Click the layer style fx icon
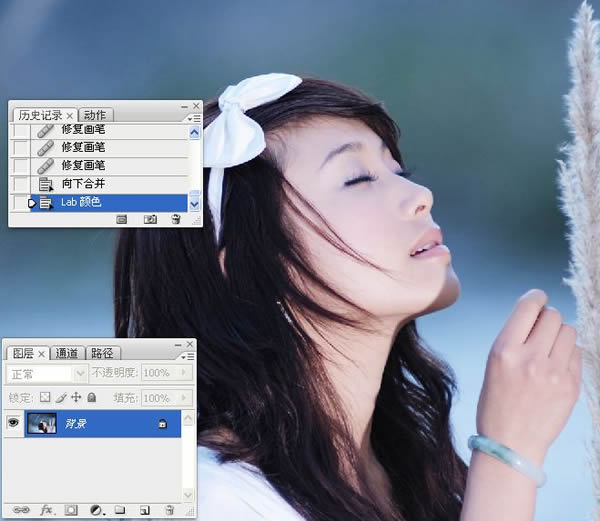The image size is (600, 521). pos(46,510)
